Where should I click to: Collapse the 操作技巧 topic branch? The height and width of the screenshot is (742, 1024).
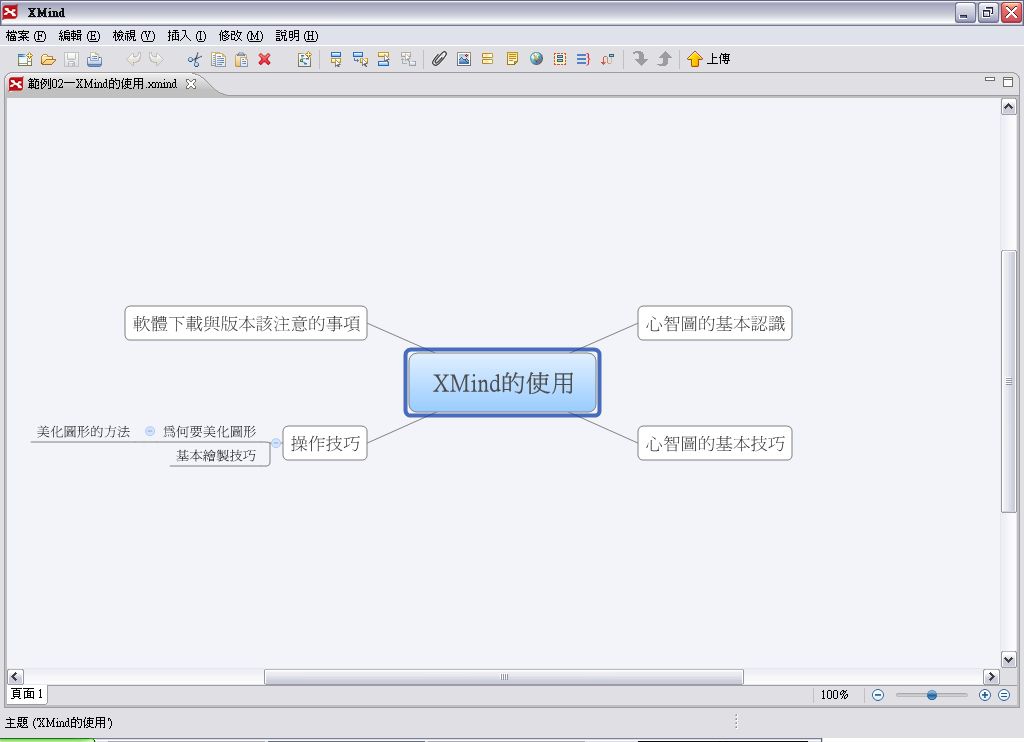276,444
